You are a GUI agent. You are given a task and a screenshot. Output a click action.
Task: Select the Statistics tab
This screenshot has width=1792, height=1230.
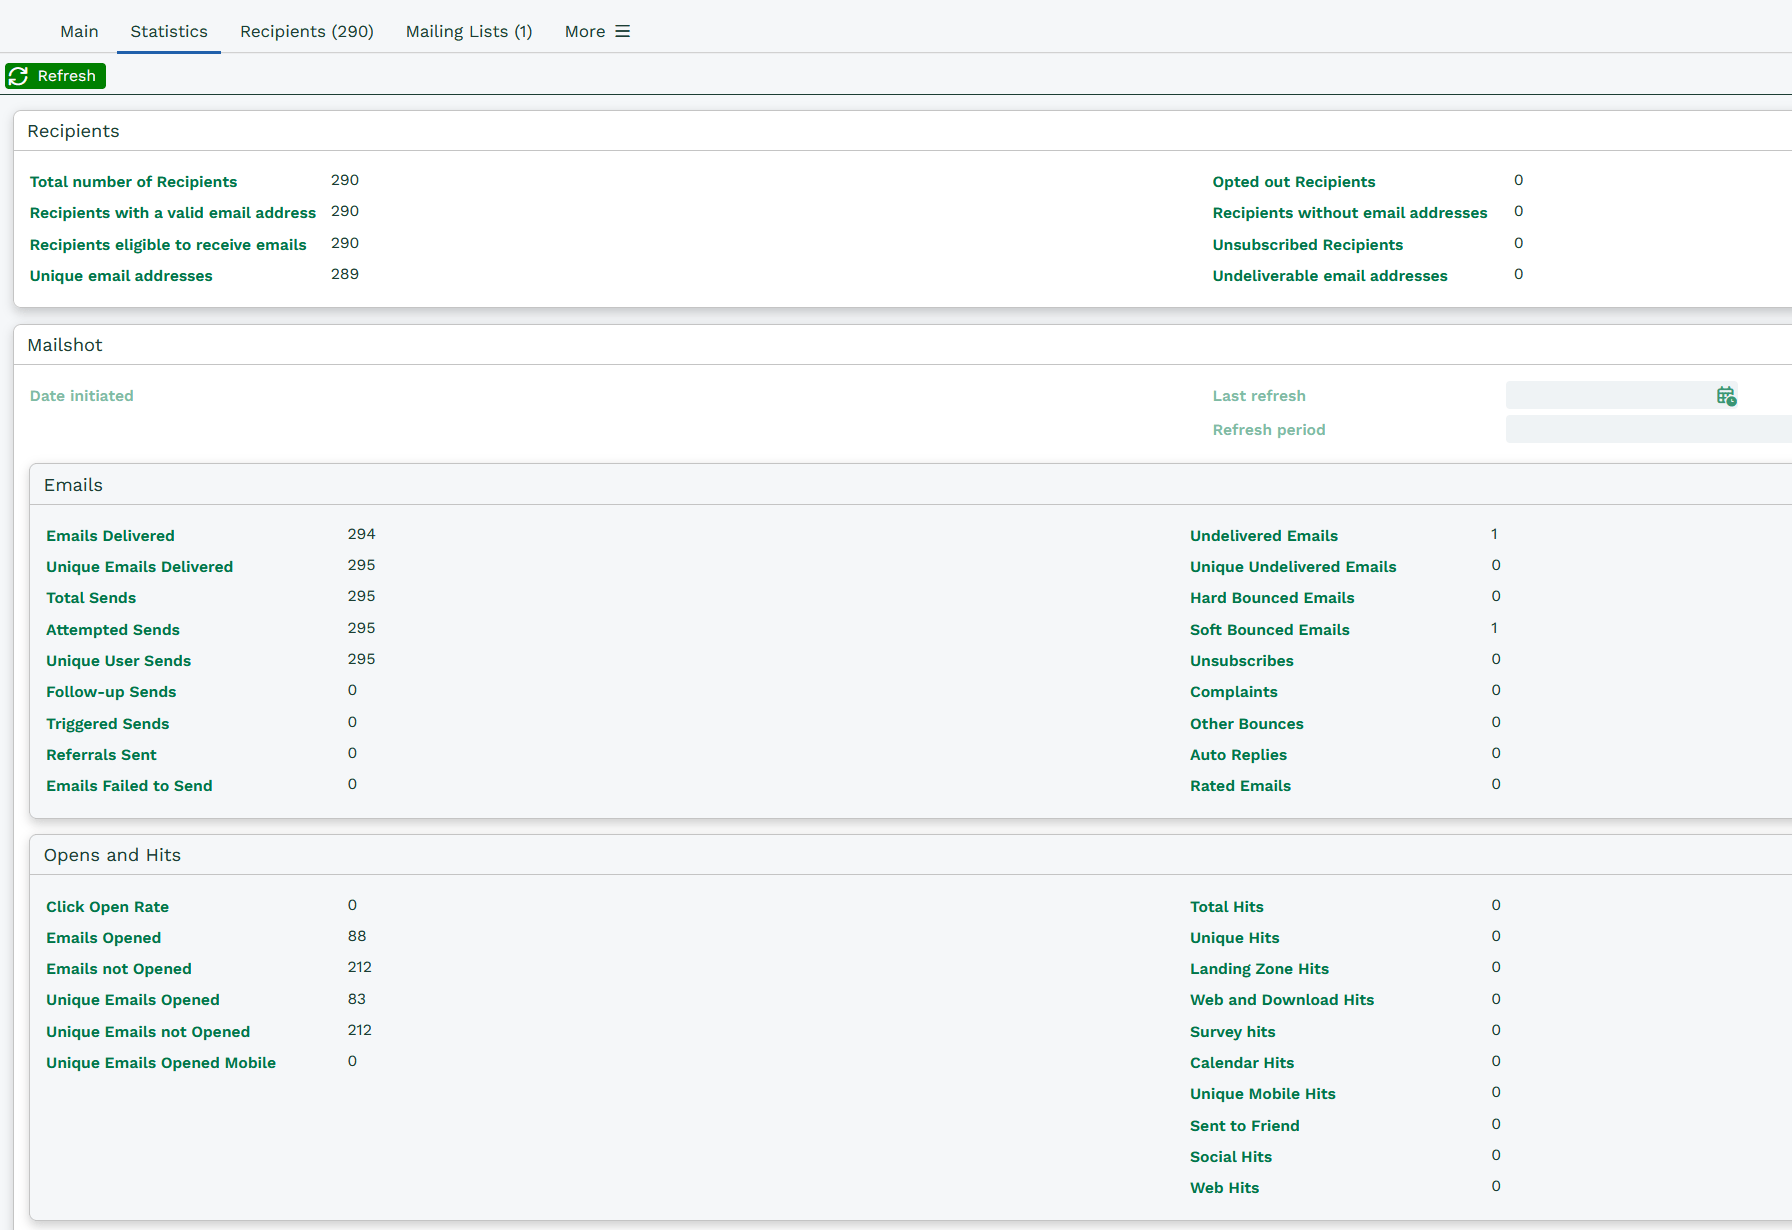coord(169,32)
